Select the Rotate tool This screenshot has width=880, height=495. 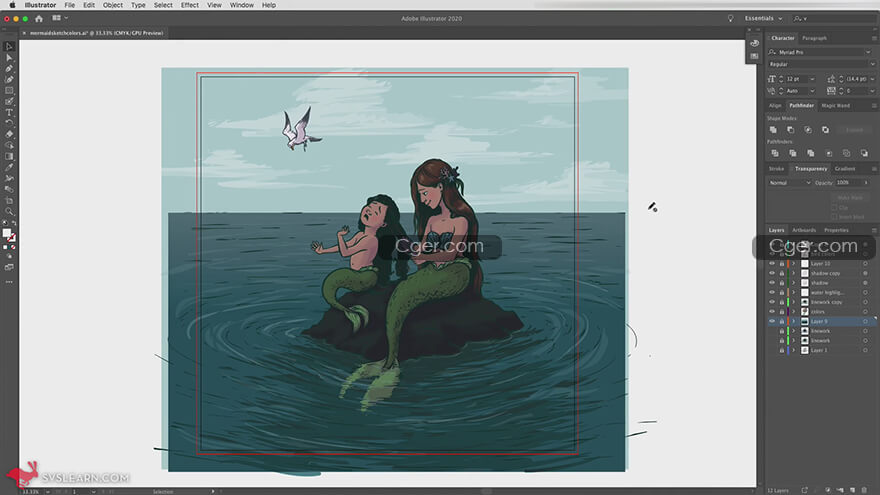pyautogui.click(x=9, y=123)
